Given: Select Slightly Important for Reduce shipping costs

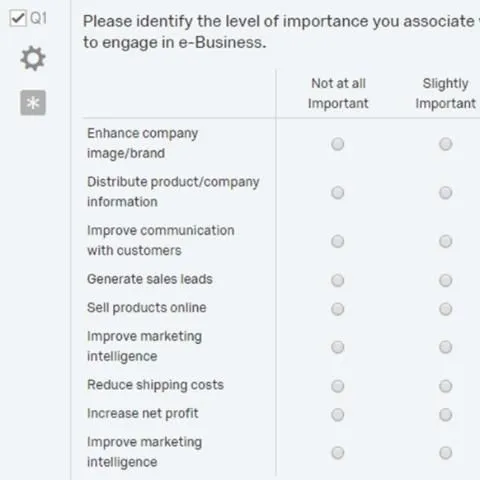Looking at the screenshot, I should (445, 386).
